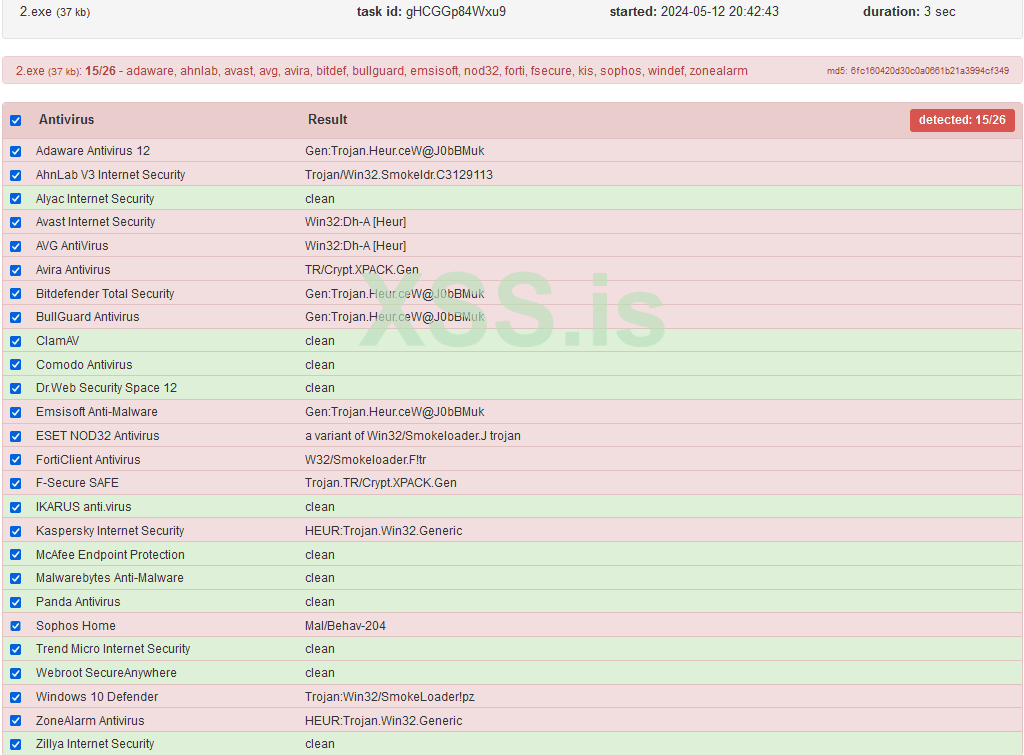Uncheck the Adaware Antivirus 12 checkbox
1024x755 pixels.
16,152
